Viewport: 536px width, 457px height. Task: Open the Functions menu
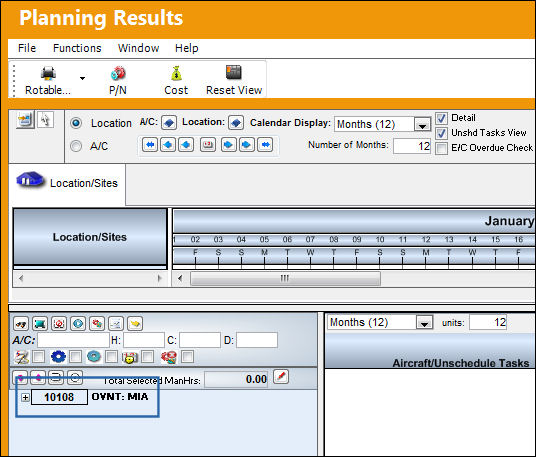(77, 48)
